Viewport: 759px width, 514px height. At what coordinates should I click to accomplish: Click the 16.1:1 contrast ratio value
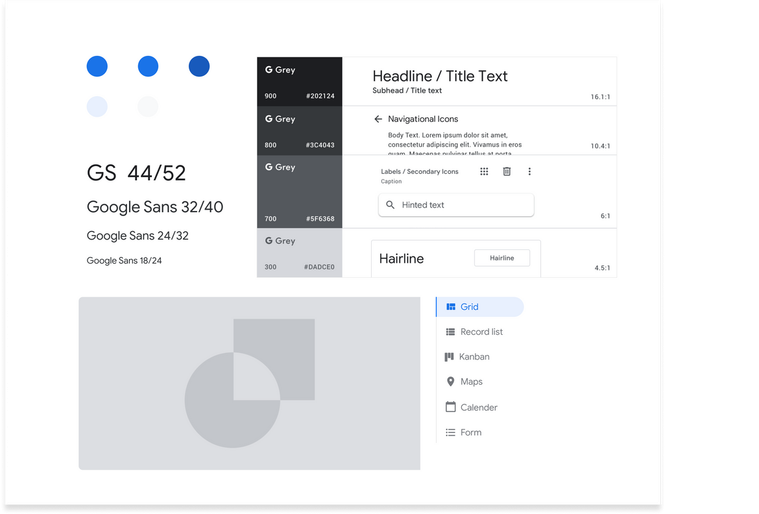pyautogui.click(x=600, y=97)
